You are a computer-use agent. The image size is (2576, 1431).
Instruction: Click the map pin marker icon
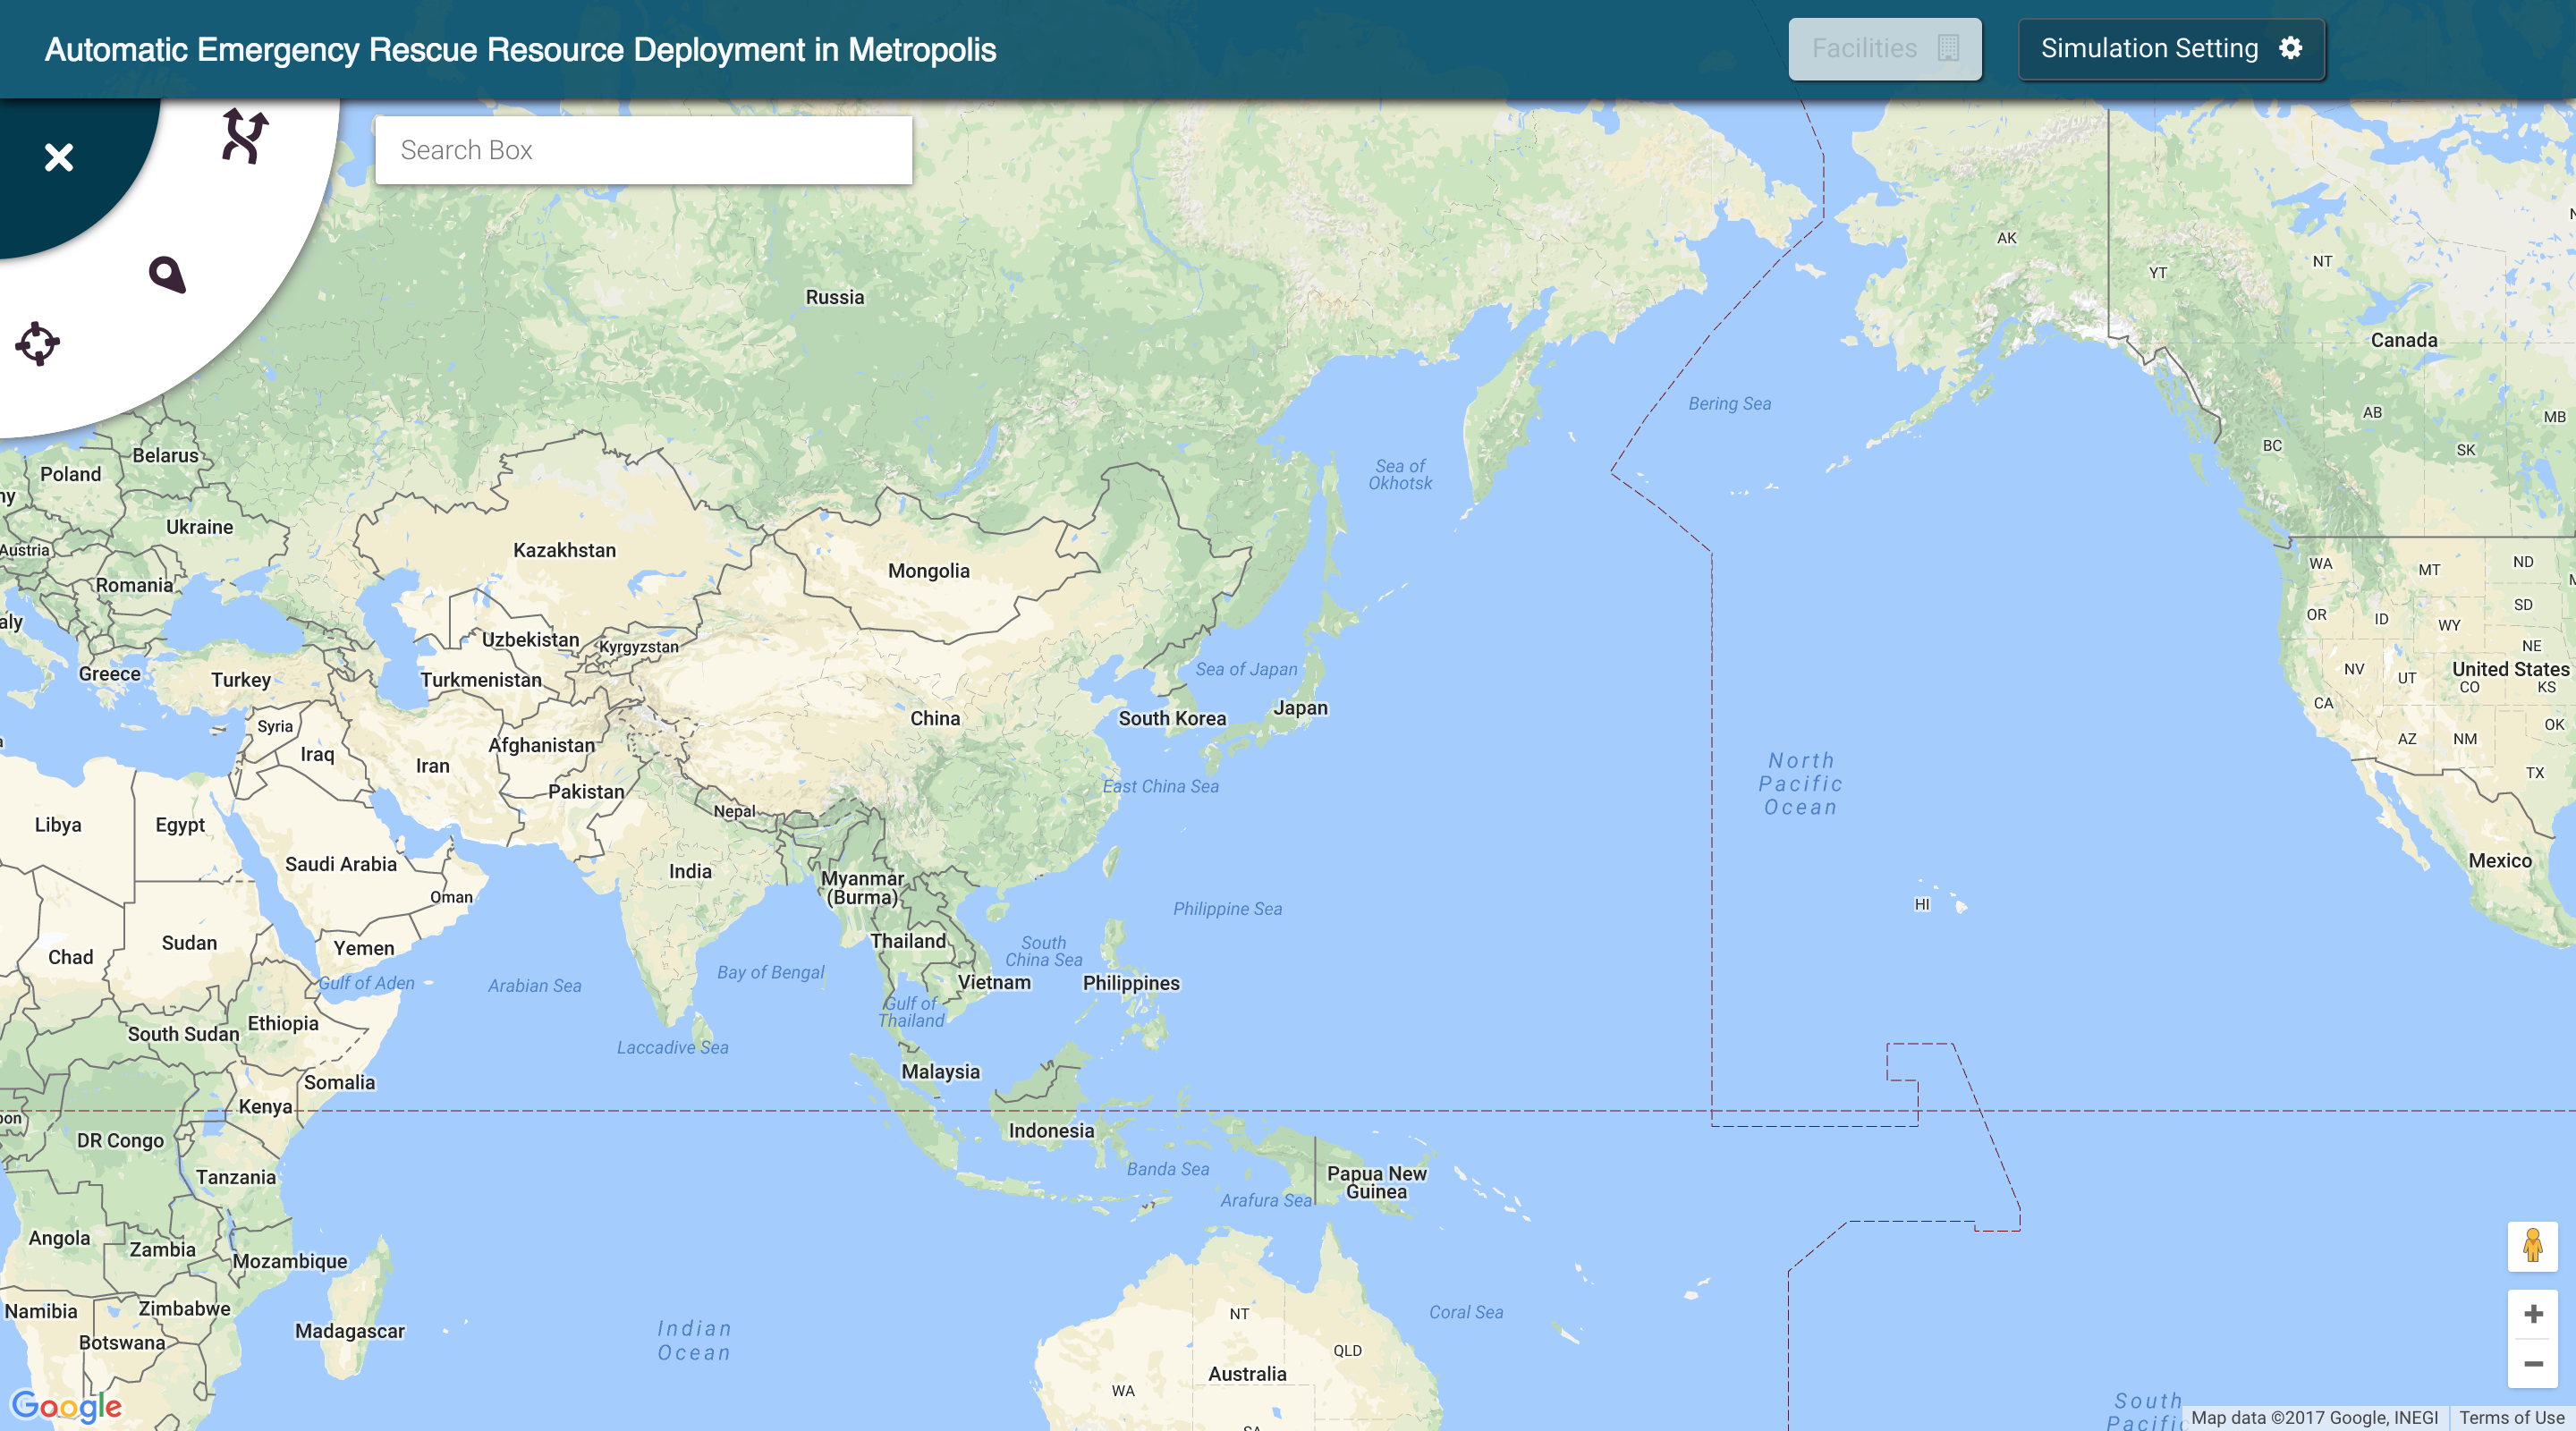pos(167,274)
